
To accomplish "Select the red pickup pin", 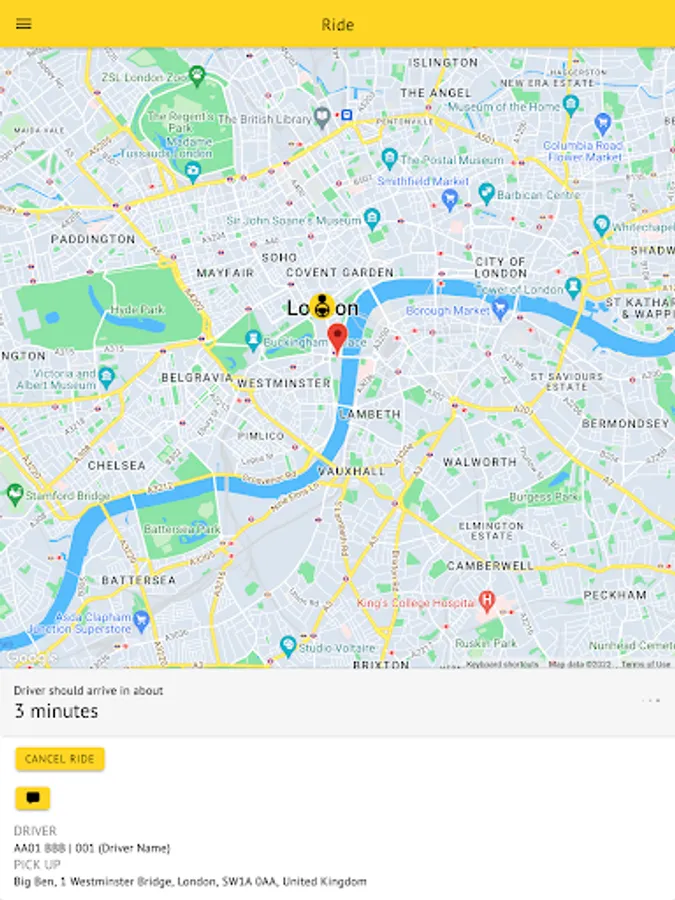I will coord(338,339).
